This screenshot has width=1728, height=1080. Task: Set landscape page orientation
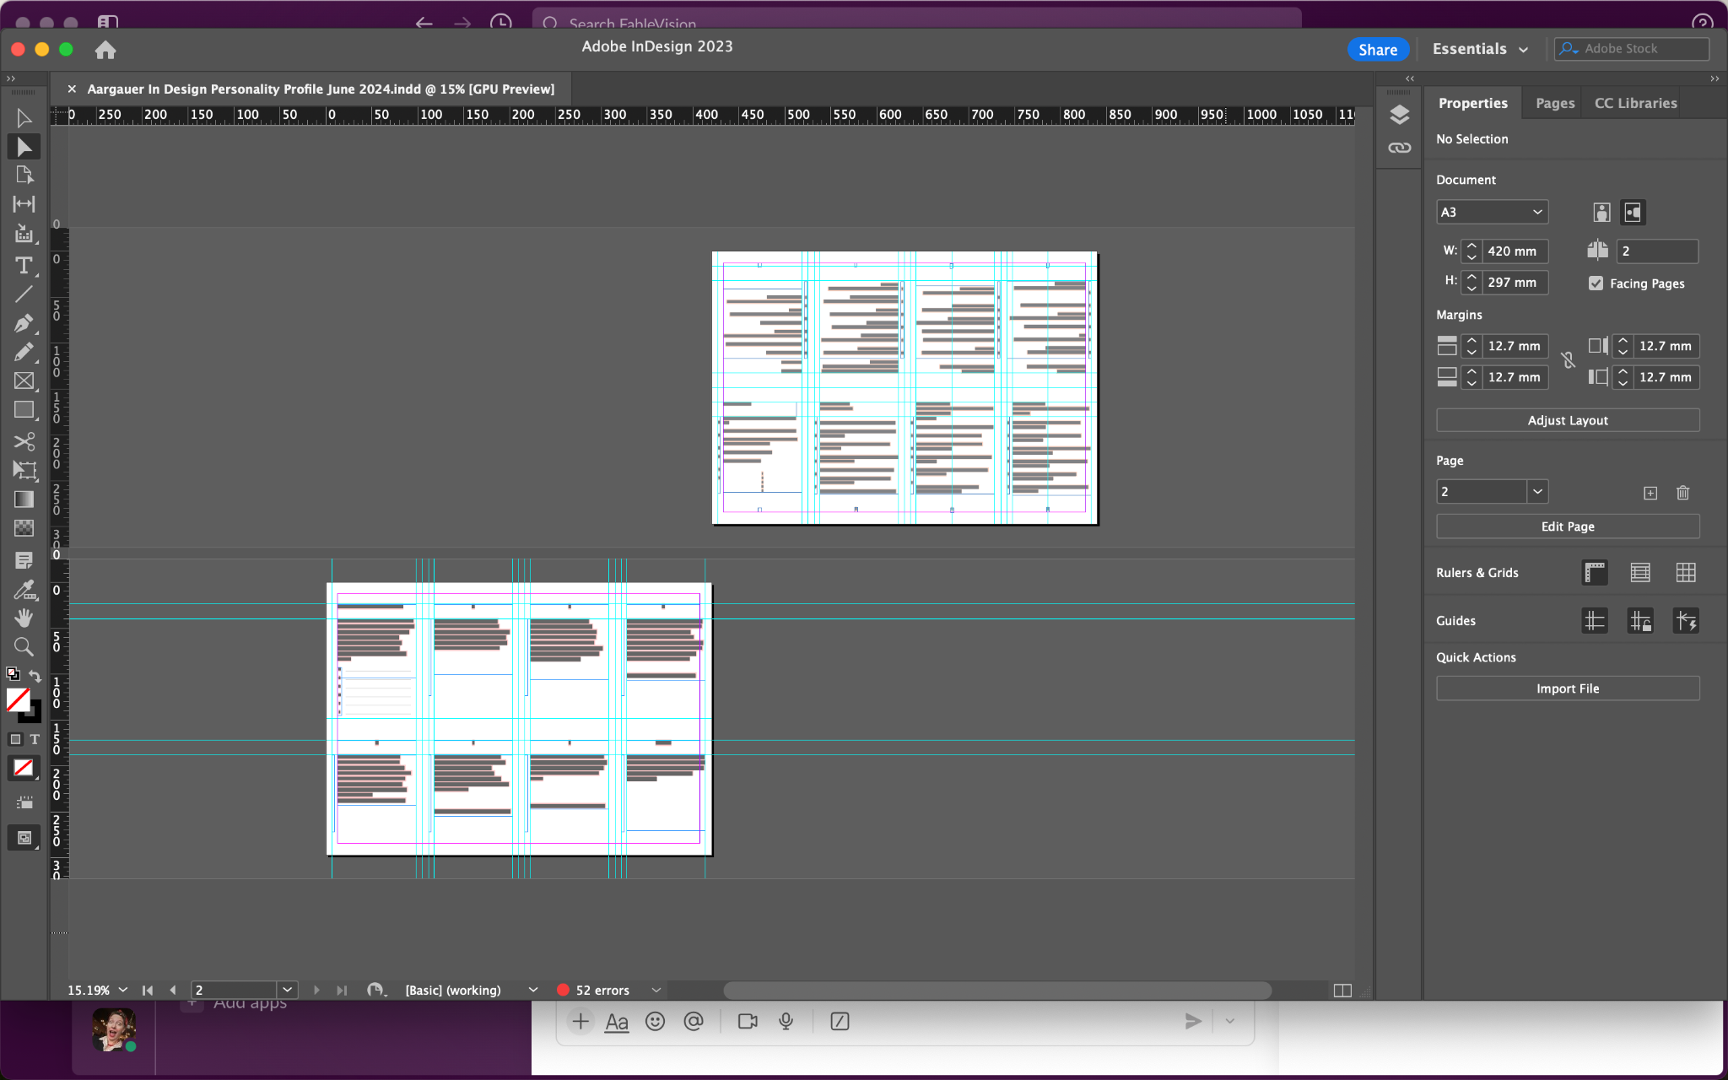click(1633, 212)
